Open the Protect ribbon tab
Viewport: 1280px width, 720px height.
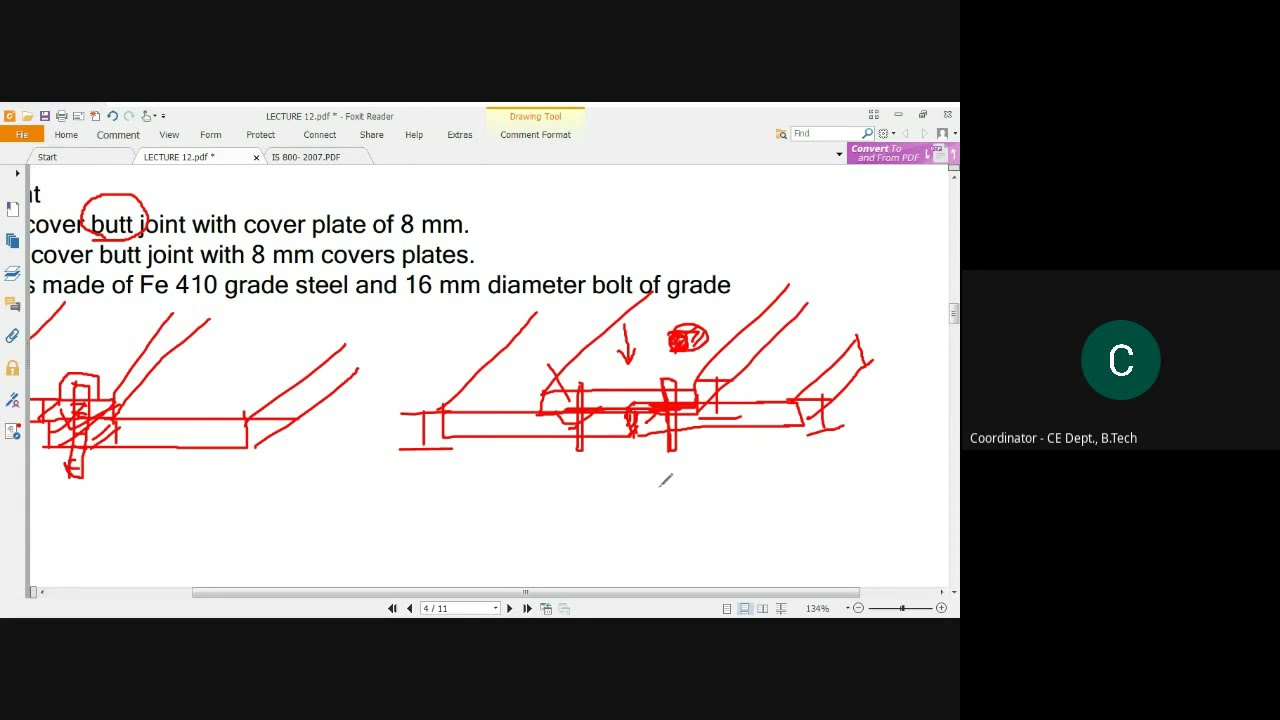pos(261,135)
